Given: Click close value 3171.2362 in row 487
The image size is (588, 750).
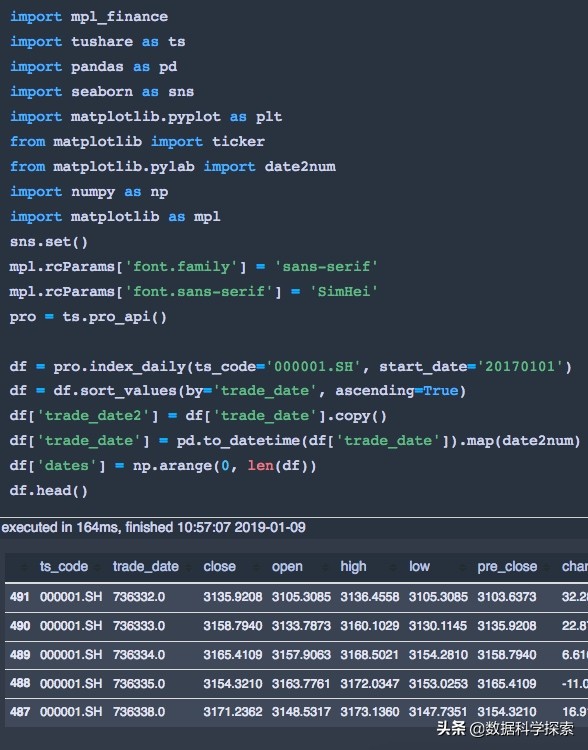Looking at the screenshot, I should tap(233, 712).
